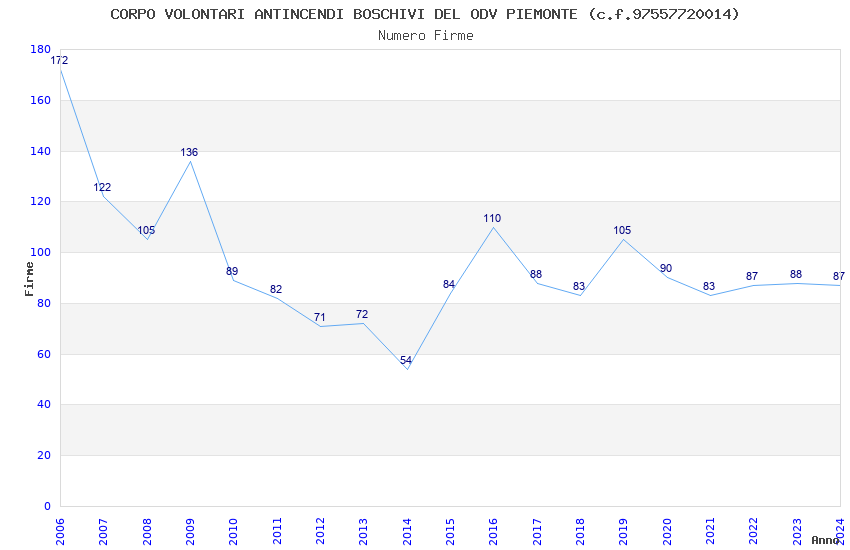Select the data point labeled 72
Viewport: 850px width, 550px height.
click(362, 314)
